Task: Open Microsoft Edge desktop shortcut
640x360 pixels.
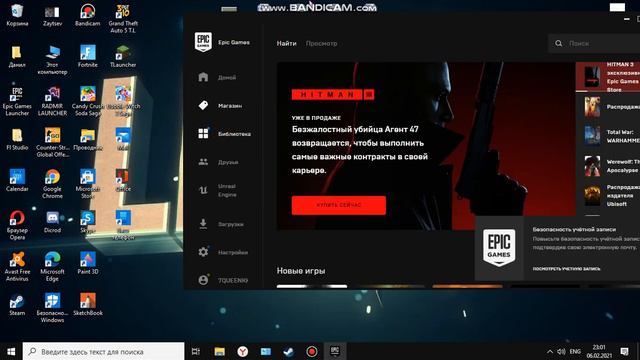Action: point(52,267)
